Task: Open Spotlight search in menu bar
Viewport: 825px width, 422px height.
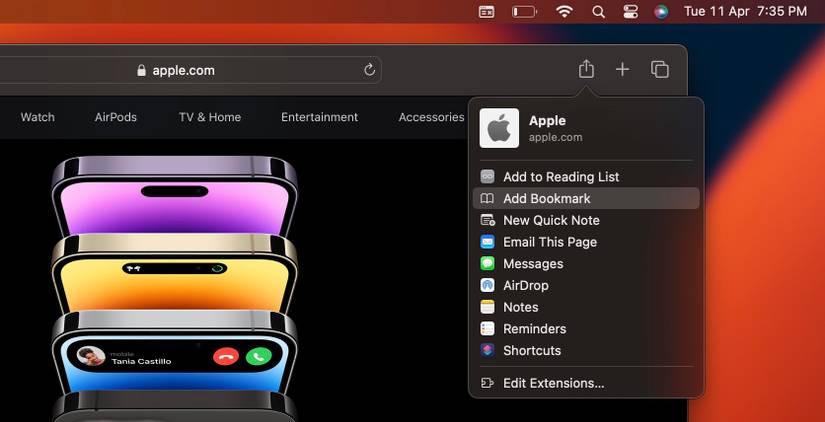Action: (x=598, y=12)
